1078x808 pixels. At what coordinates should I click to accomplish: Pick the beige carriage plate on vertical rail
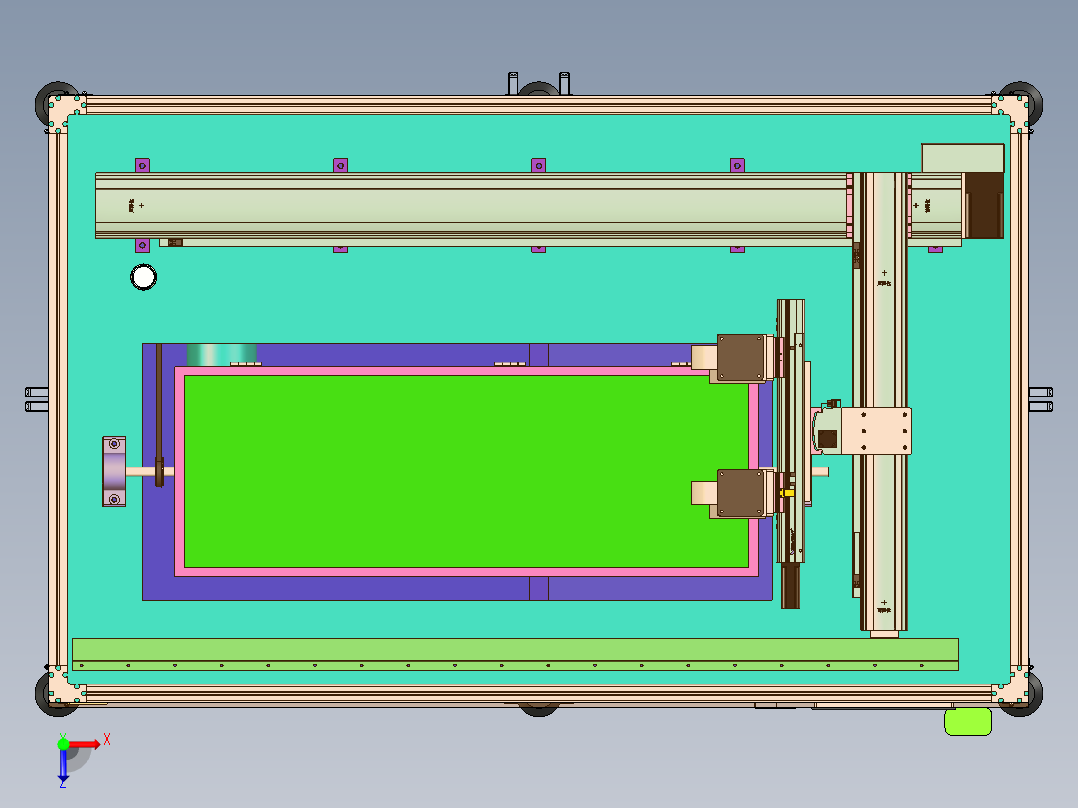pos(876,431)
